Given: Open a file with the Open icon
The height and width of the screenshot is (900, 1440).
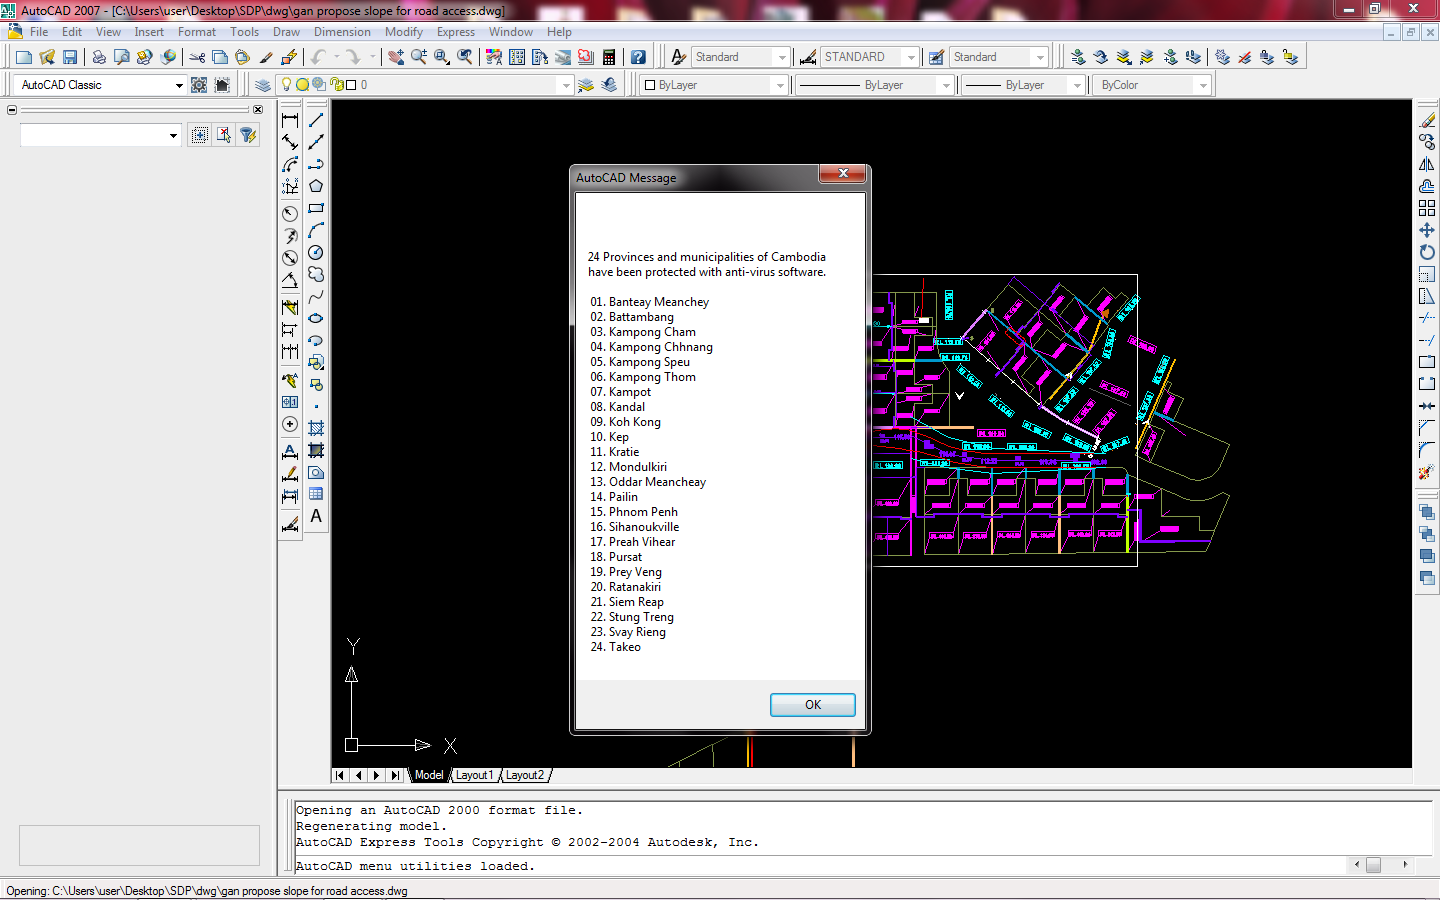Looking at the screenshot, I should [47, 57].
